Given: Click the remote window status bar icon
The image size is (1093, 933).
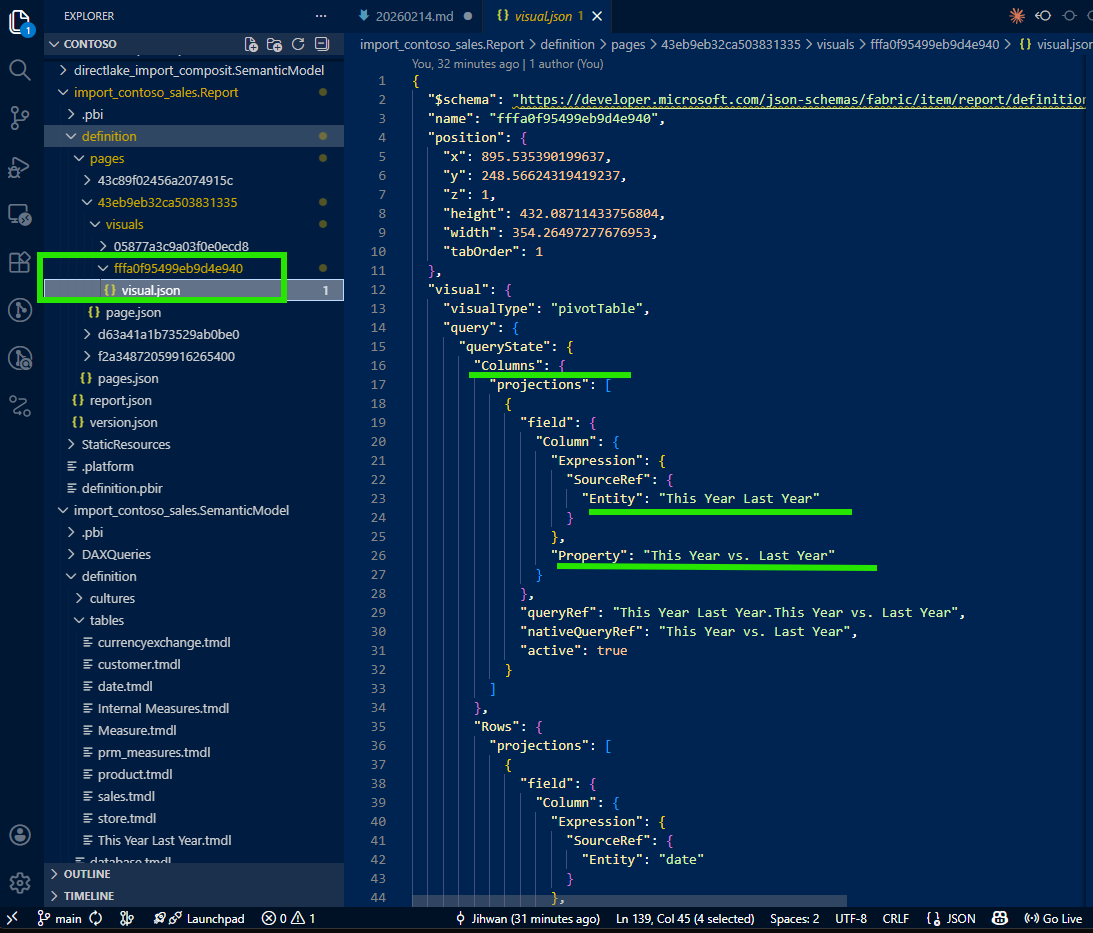Looking at the screenshot, I should pos(12,918).
